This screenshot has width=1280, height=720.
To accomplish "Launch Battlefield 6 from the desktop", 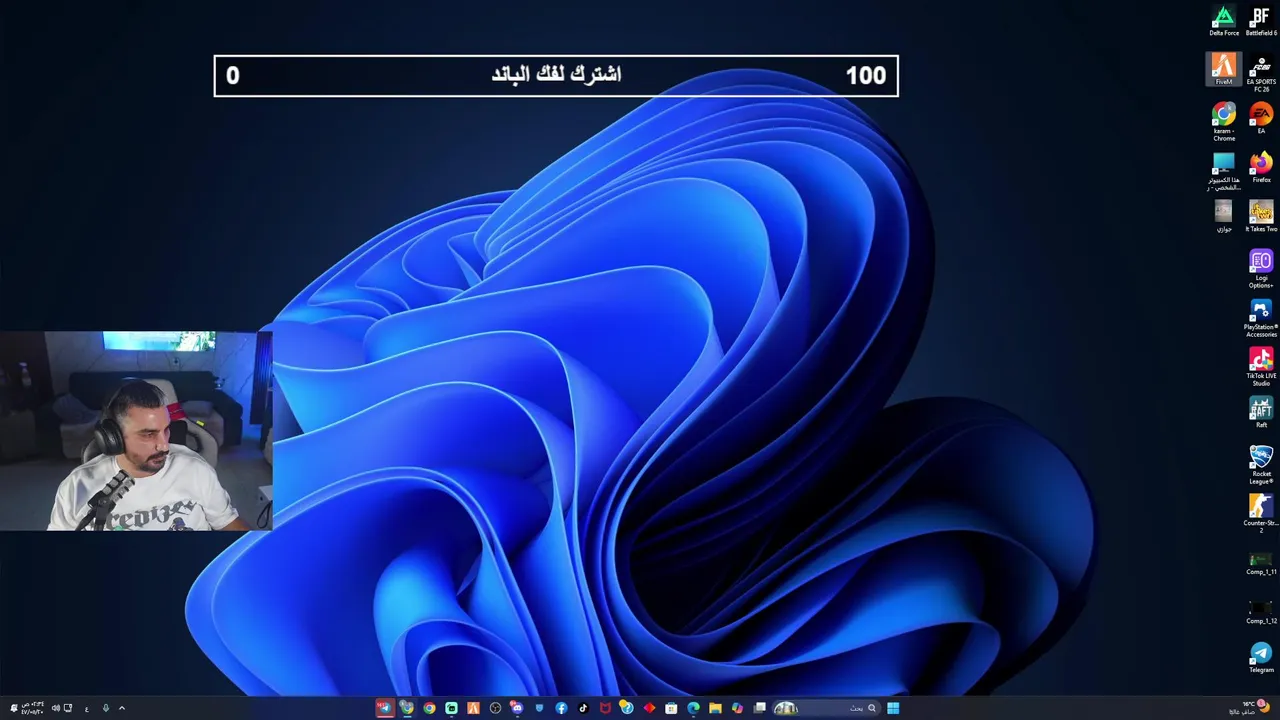I will (x=1261, y=21).
